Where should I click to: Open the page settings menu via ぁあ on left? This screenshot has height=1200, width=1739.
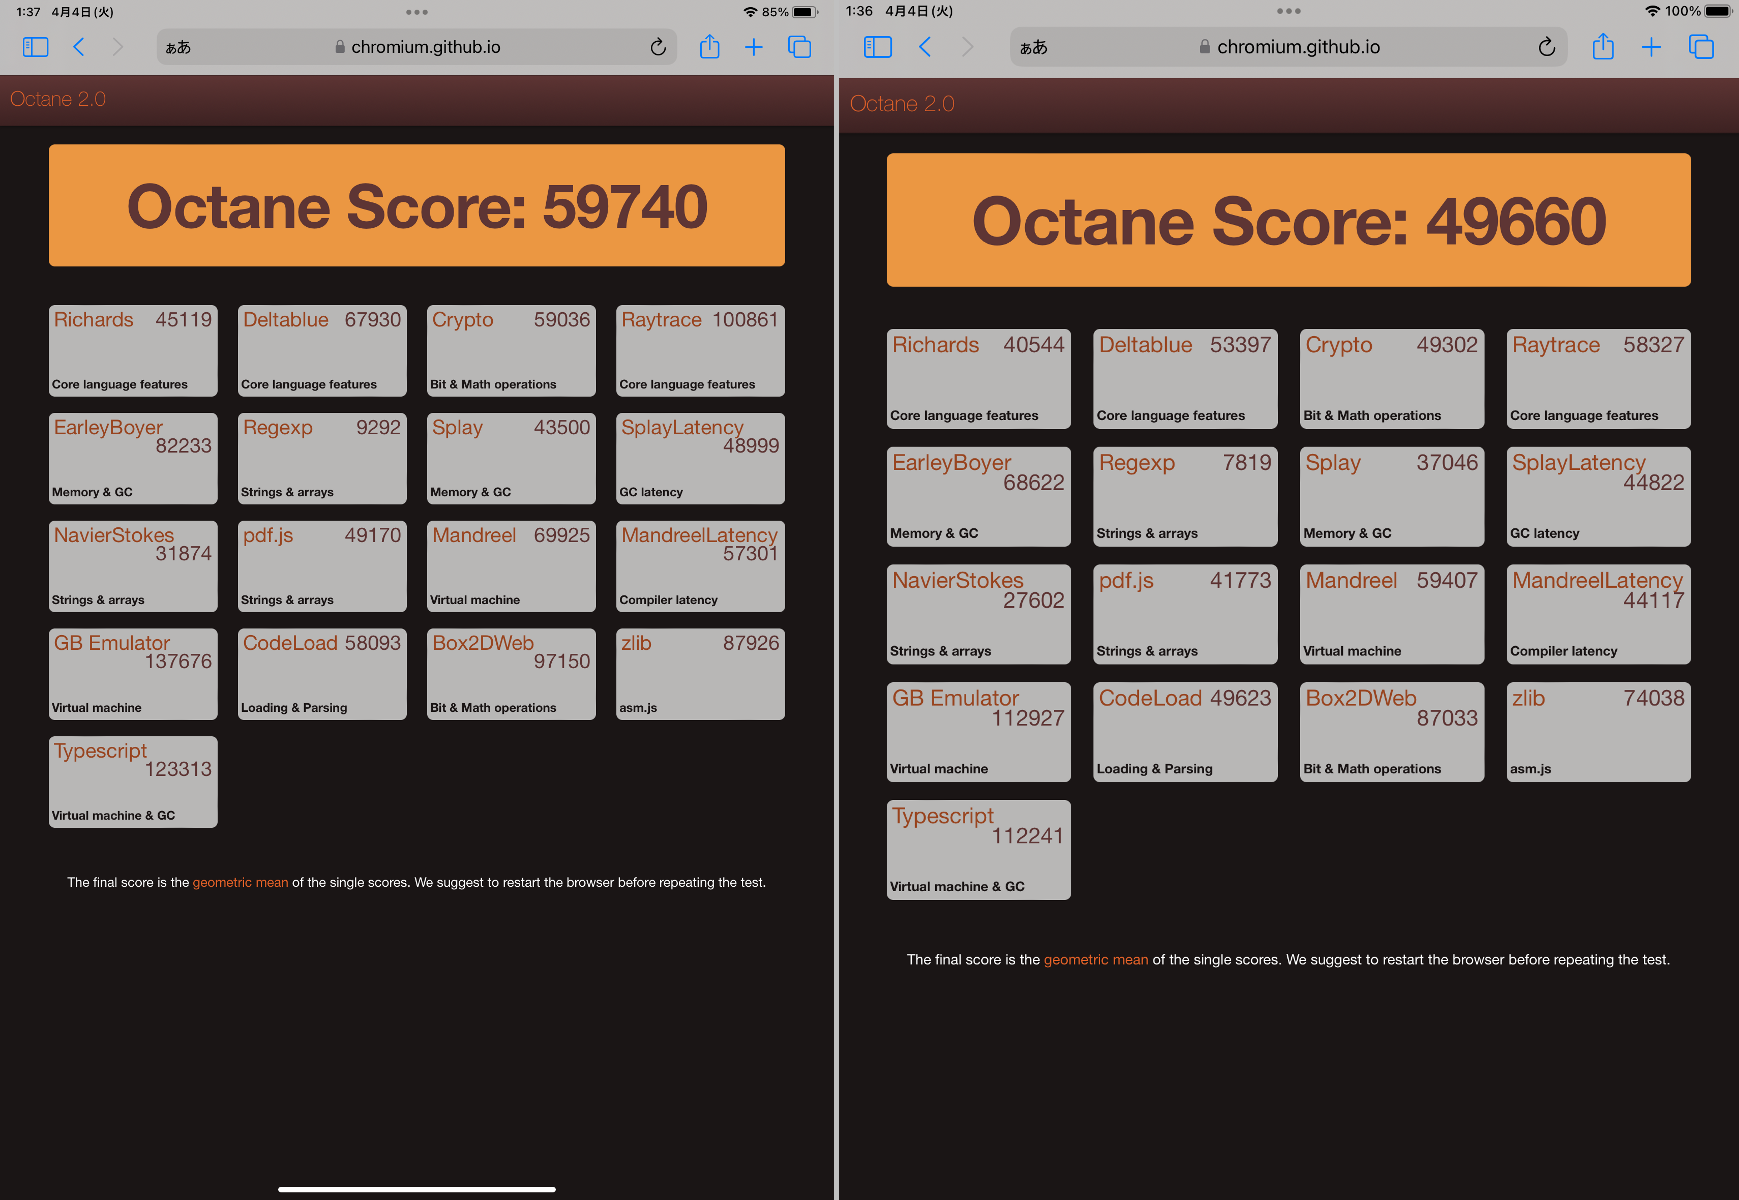pos(180,46)
